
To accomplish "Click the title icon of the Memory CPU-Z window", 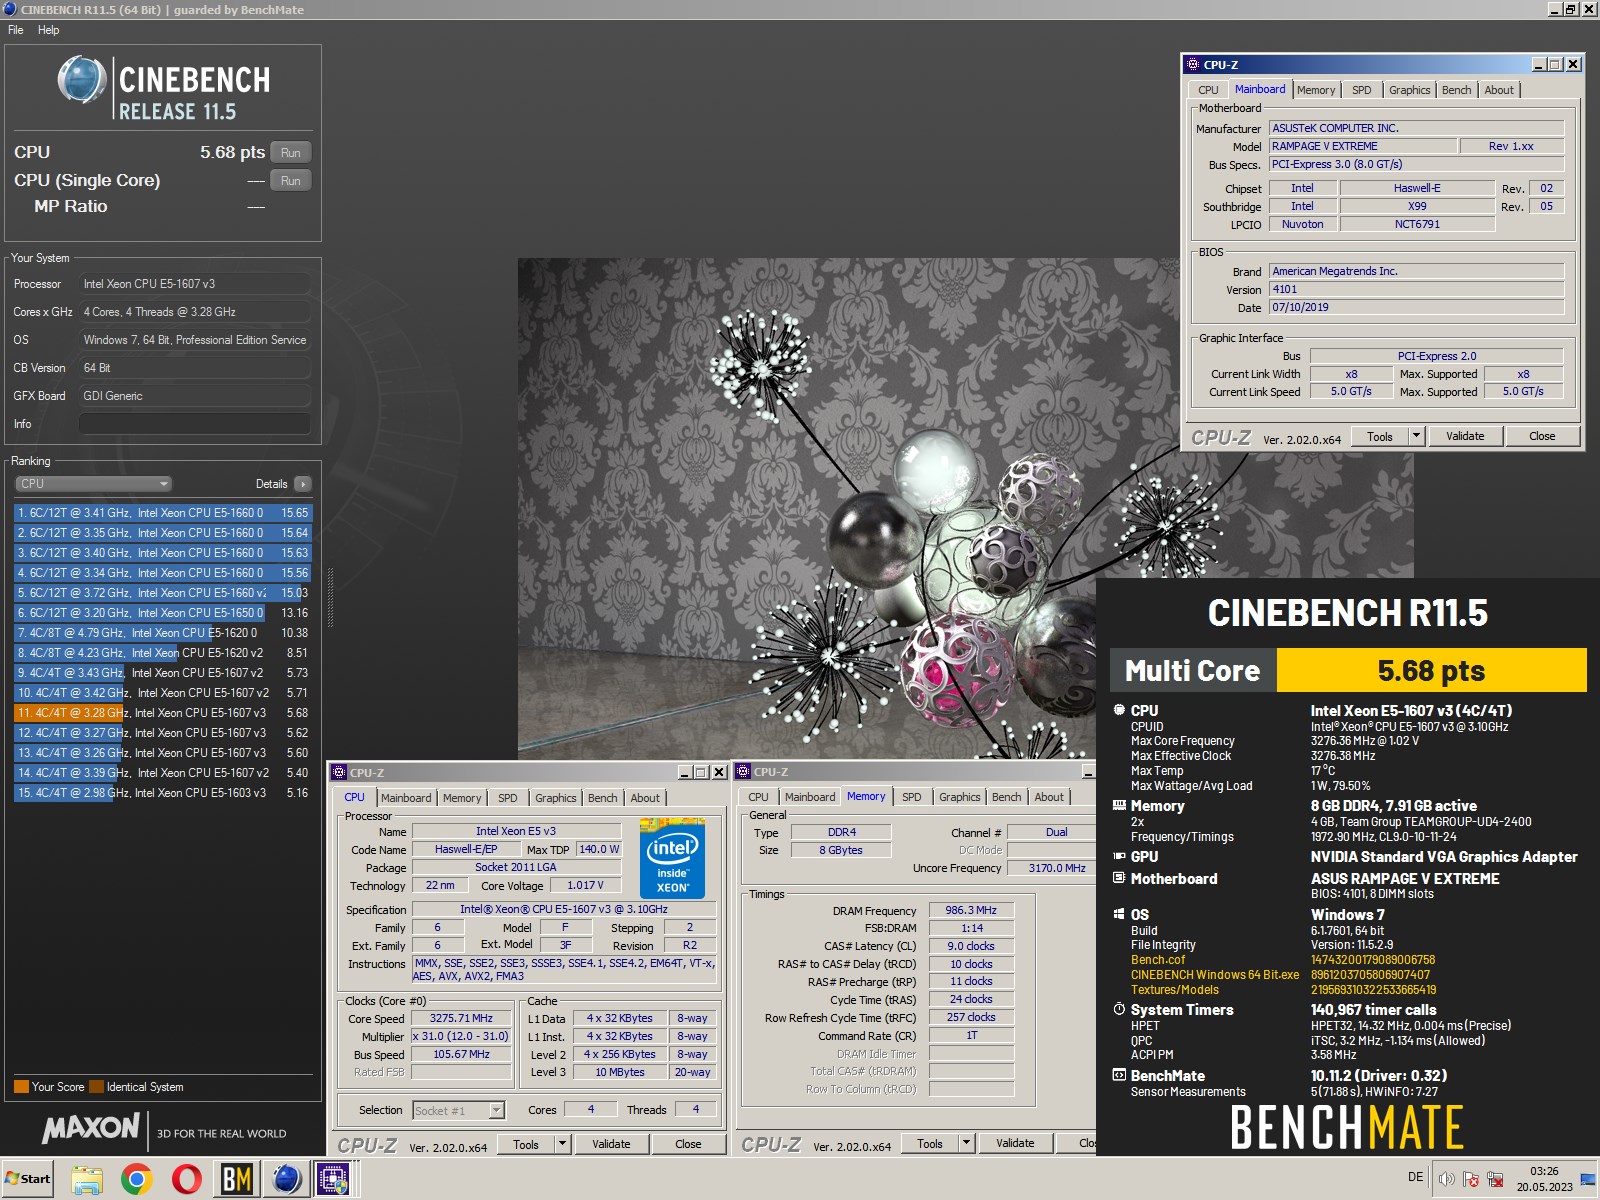I will pos(743,771).
